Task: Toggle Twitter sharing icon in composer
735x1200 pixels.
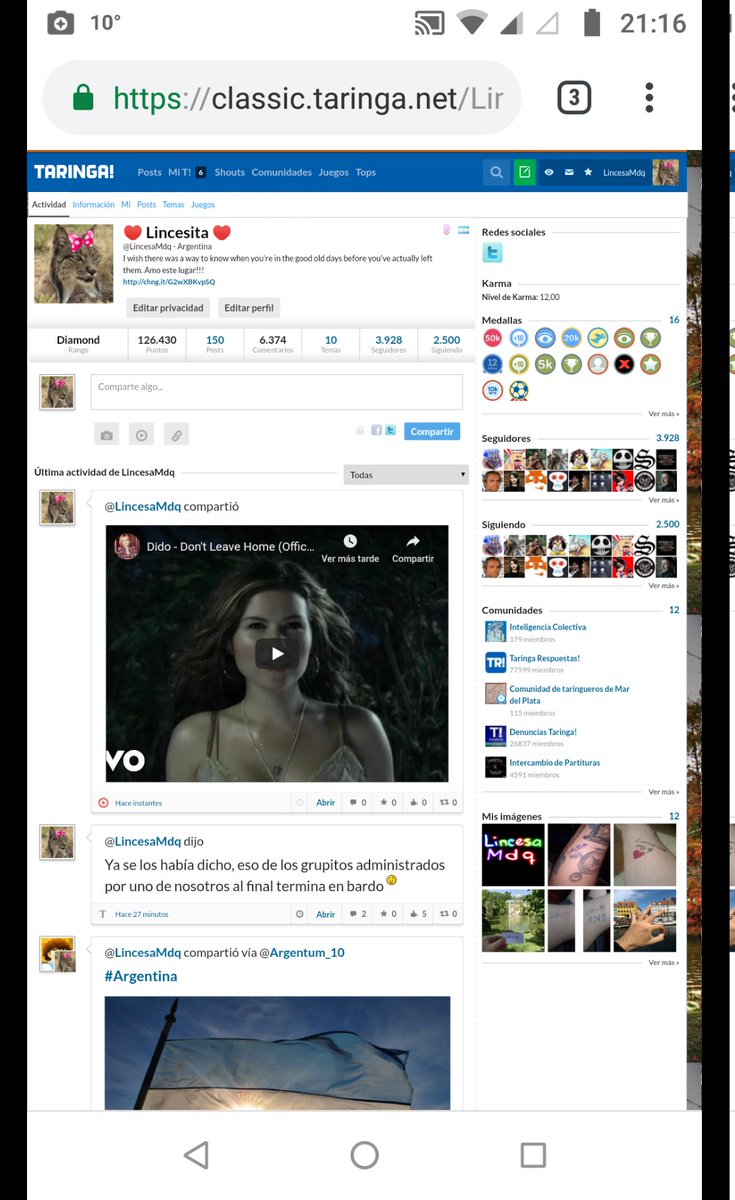Action: (391, 430)
